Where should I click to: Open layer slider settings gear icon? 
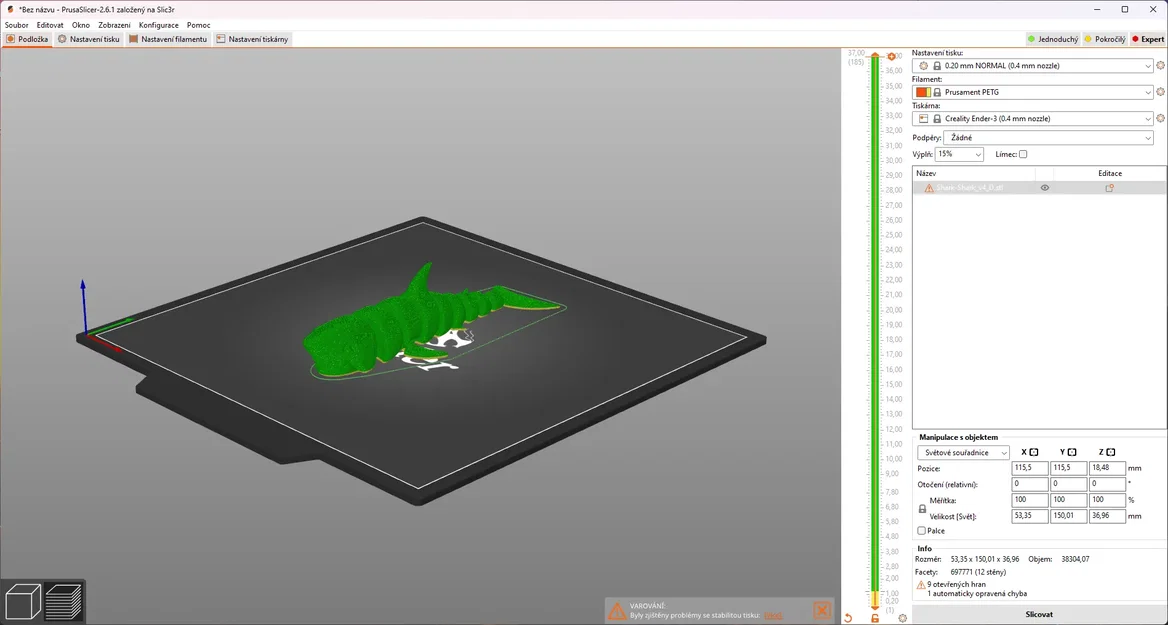pos(903,618)
